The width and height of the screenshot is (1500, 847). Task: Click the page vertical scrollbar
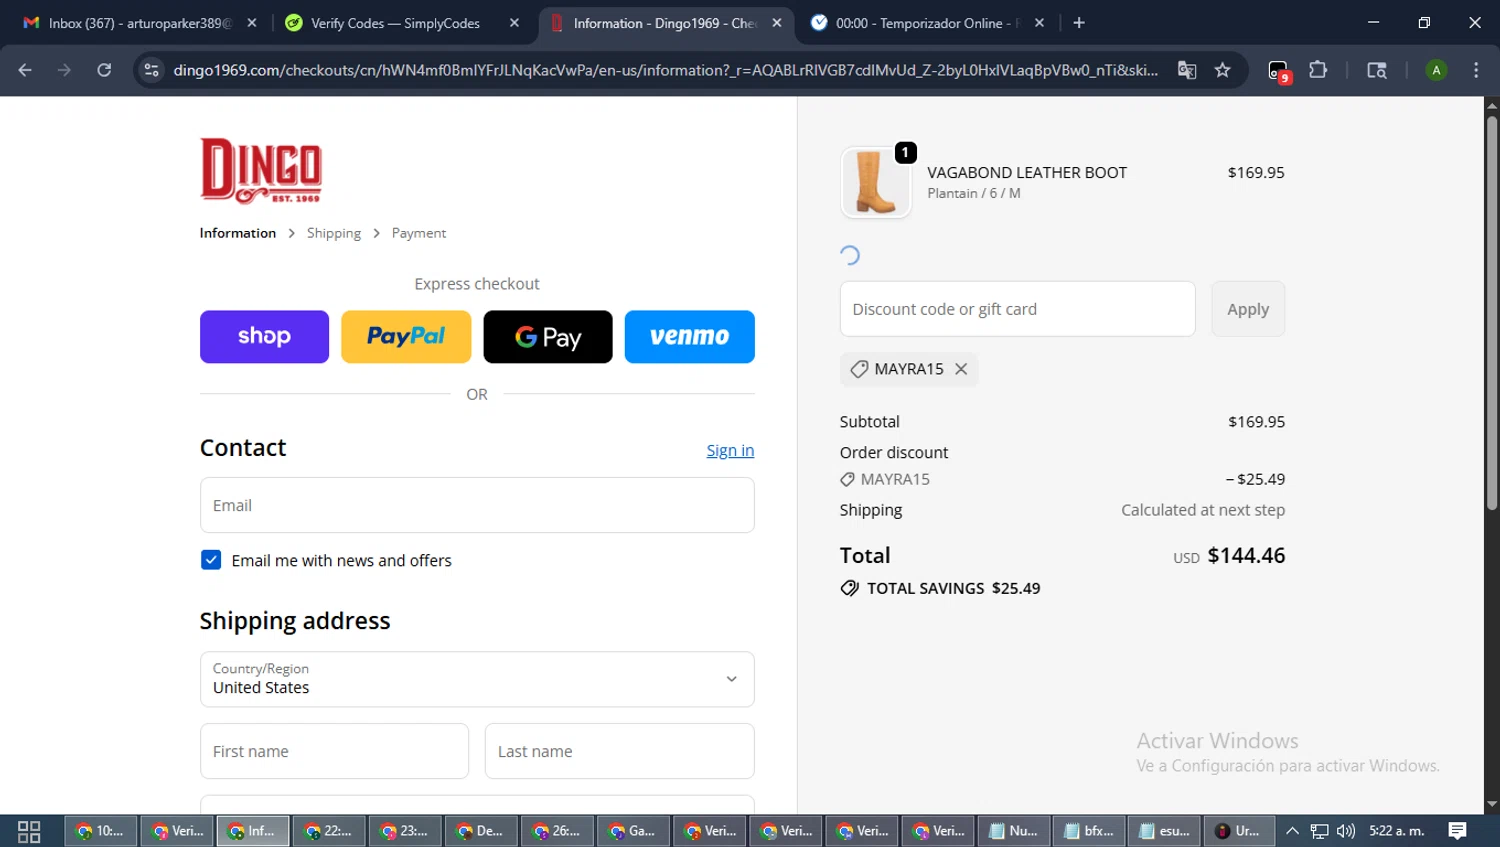tap(1492, 312)
